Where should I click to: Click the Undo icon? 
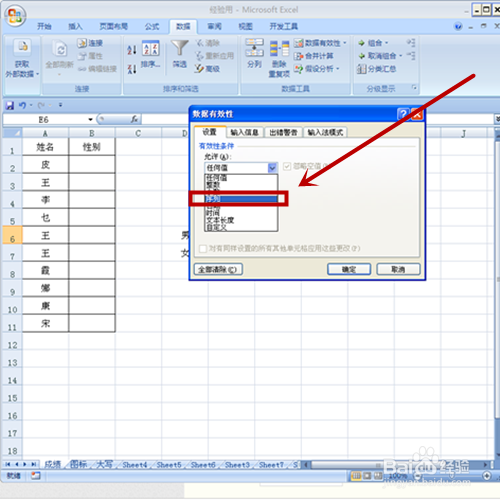[x=23, y=106]
